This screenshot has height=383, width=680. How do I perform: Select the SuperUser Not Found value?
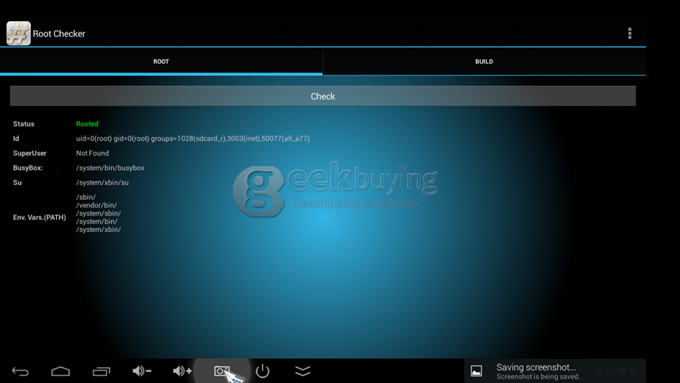92,153
